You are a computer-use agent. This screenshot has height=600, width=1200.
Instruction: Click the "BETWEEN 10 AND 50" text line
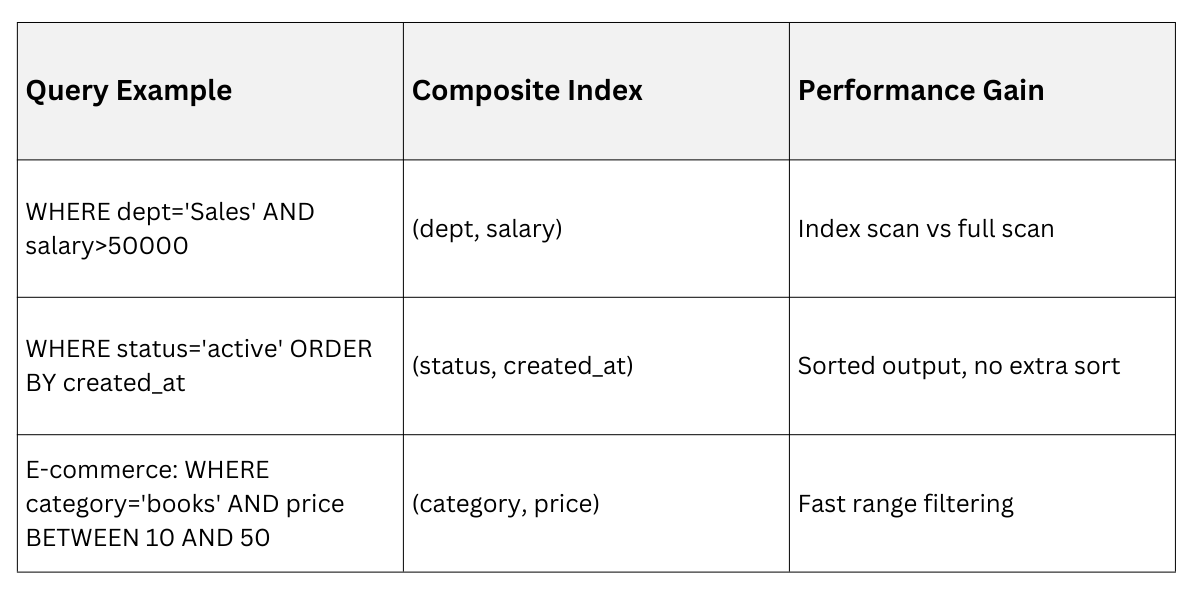(148, 537)
